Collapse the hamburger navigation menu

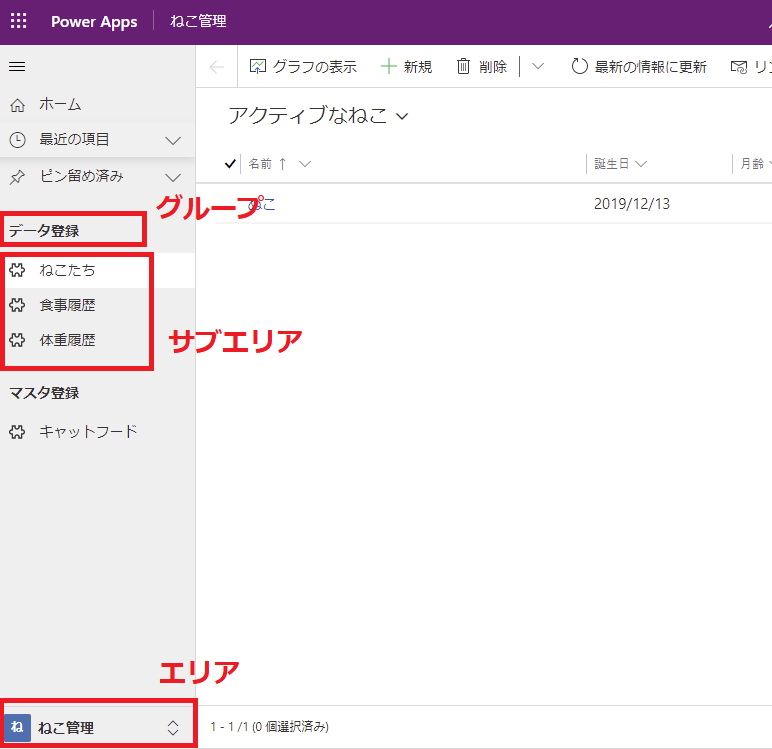17,67
